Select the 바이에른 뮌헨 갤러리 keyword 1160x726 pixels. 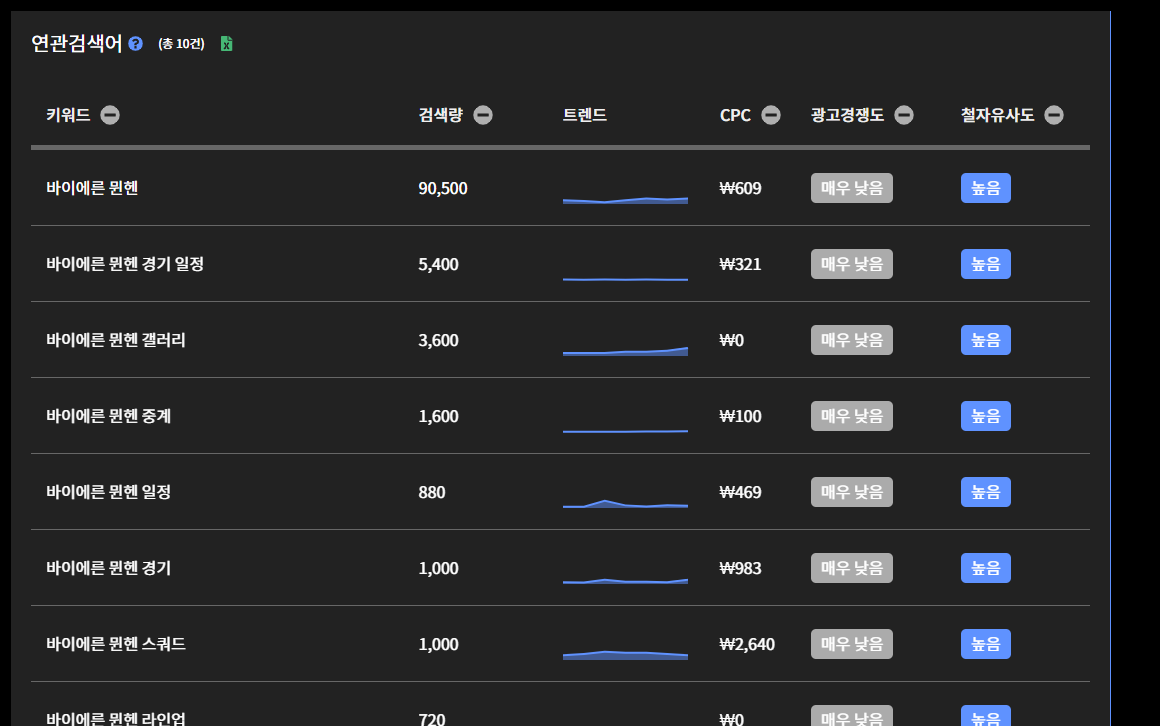pyautogui.click(x=116, y=340)
